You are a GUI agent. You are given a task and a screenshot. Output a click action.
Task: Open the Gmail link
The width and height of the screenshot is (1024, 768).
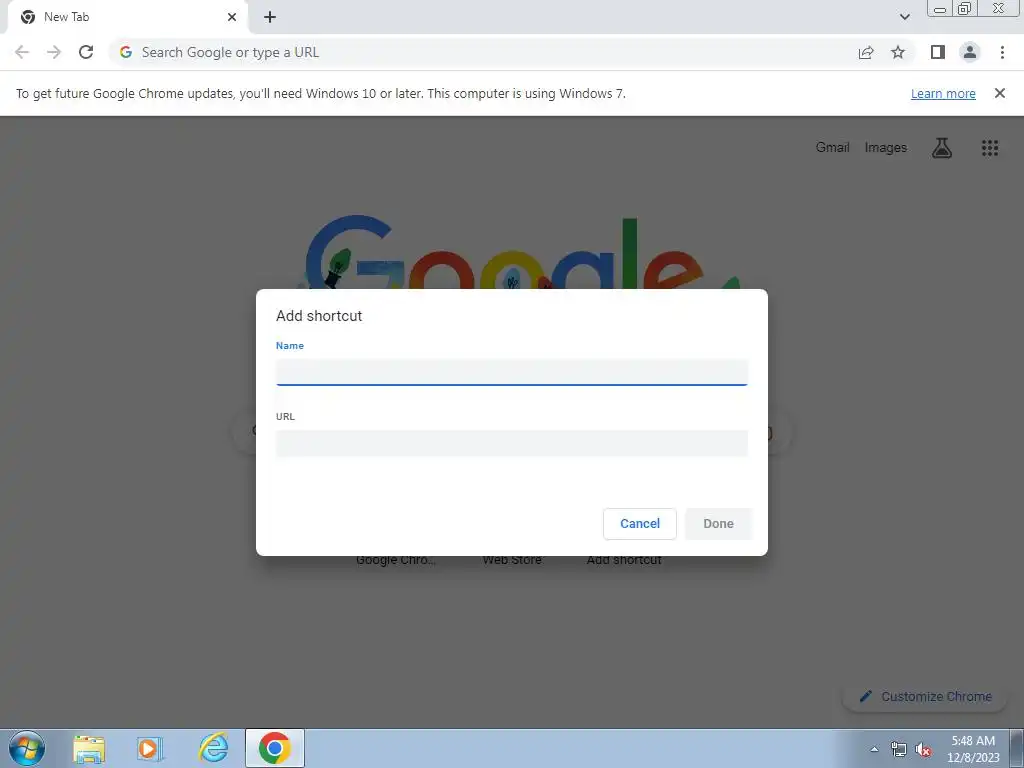[833, 148]
